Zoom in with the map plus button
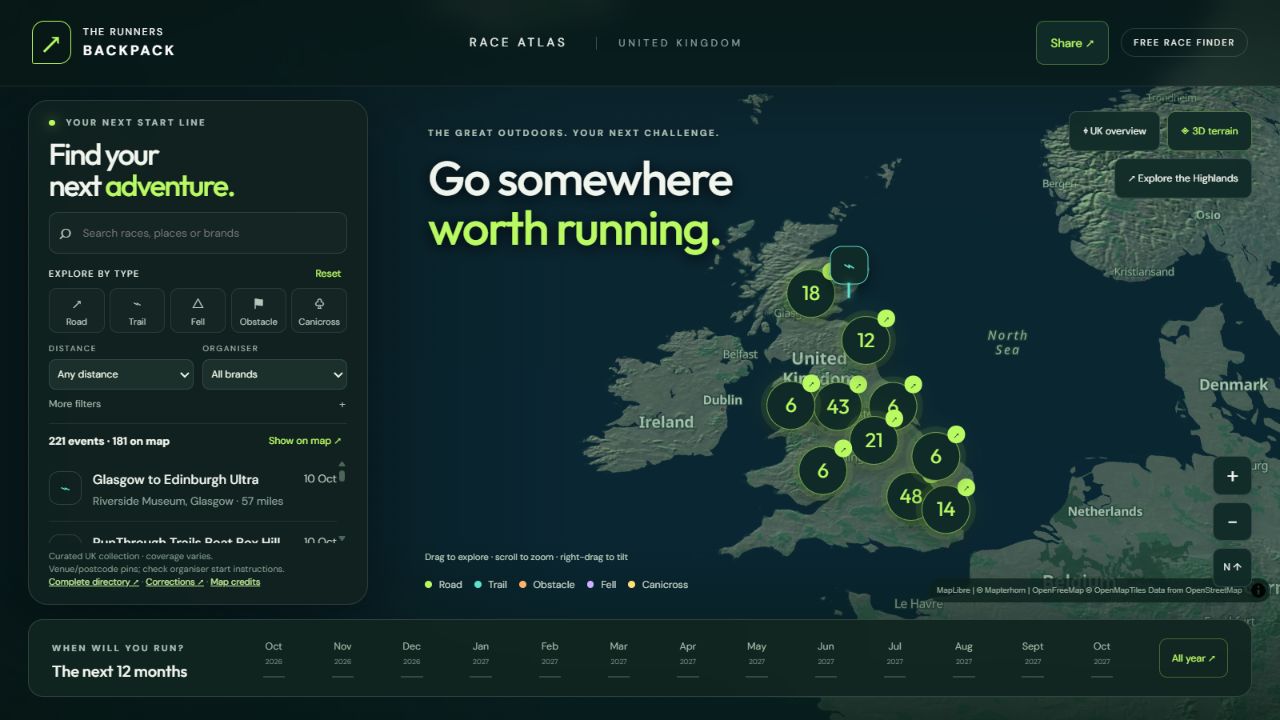The width and height of the screenshot is (1280, 720). [1232, 476]
